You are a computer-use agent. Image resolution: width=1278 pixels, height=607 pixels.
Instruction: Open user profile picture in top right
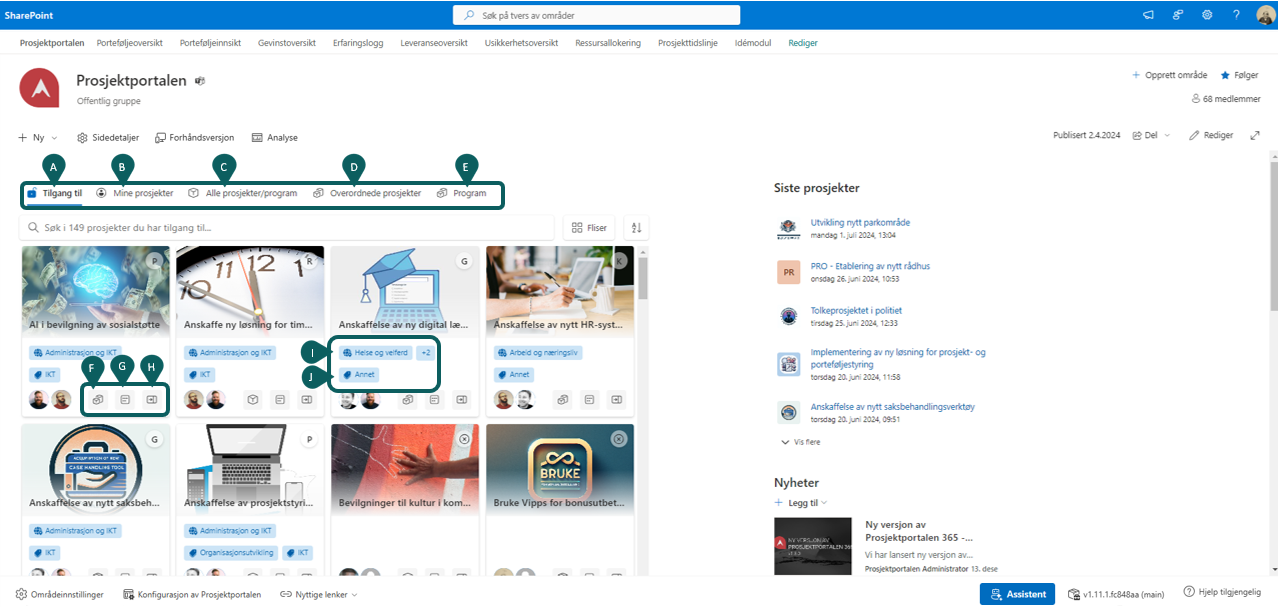[1264, 15]
